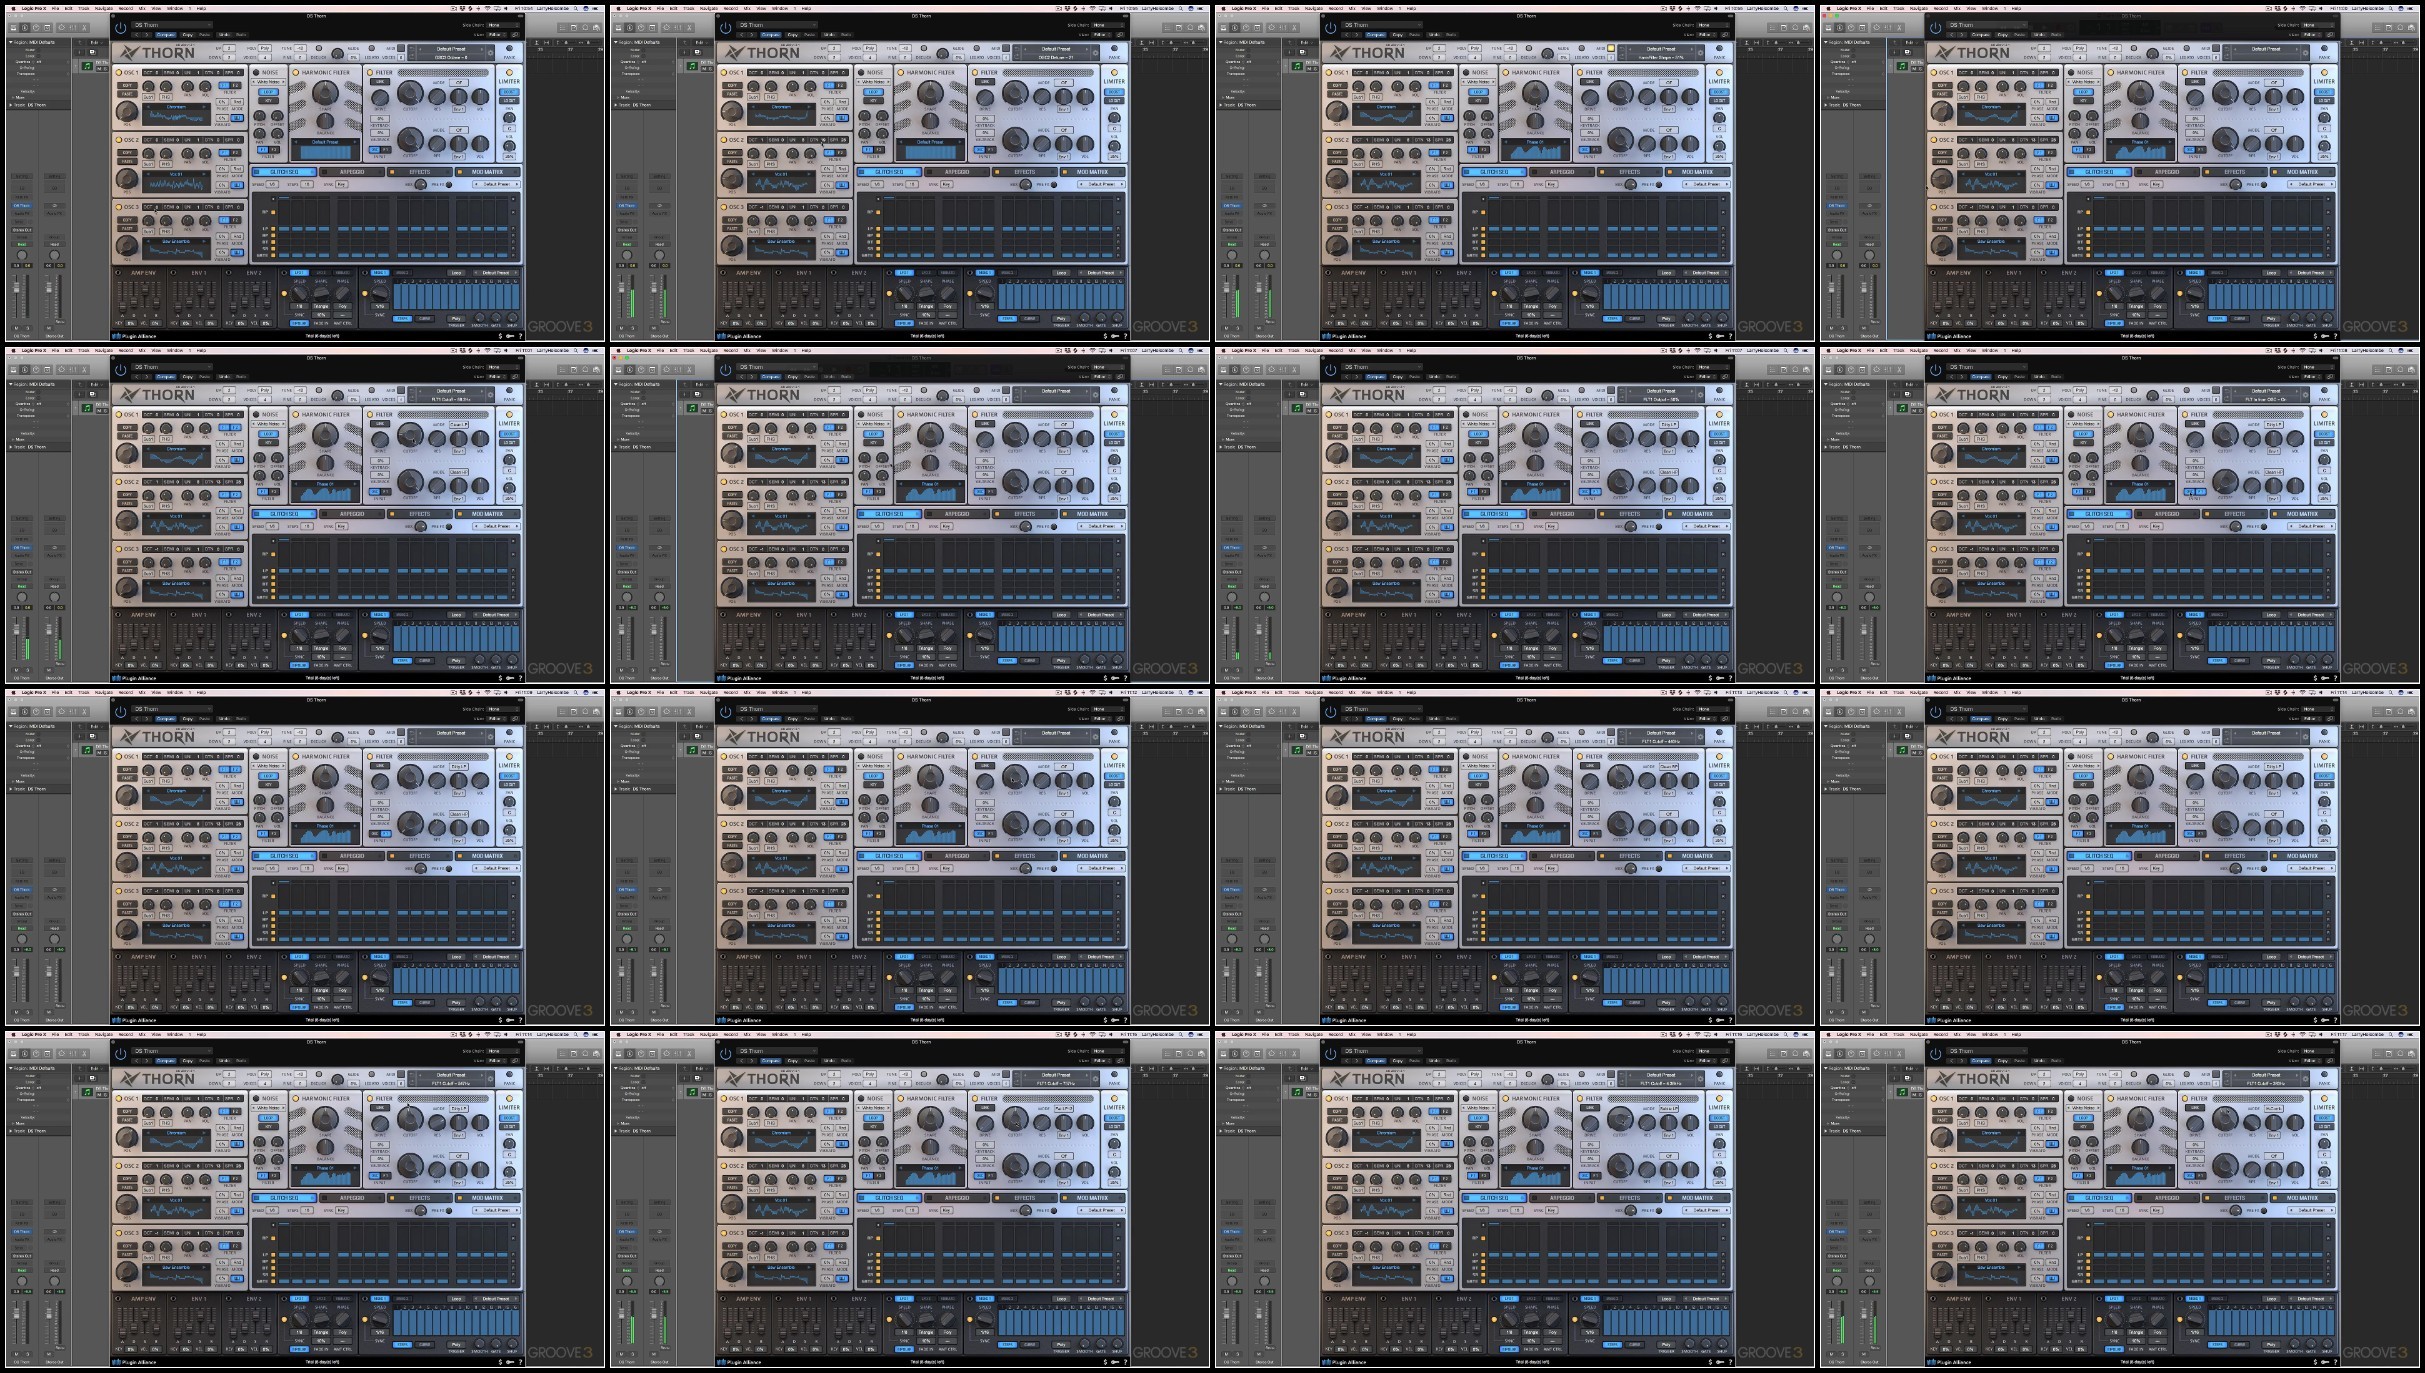In the OSC2 Octave frame, click the green MIDI region icon
The image size is (2425, 1373).
point(87,66)
